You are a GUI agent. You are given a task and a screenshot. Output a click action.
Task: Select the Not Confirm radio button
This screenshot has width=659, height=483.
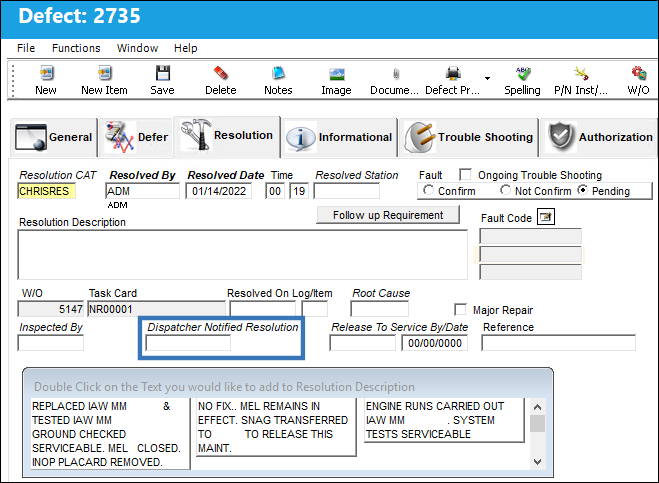point(506,190)
